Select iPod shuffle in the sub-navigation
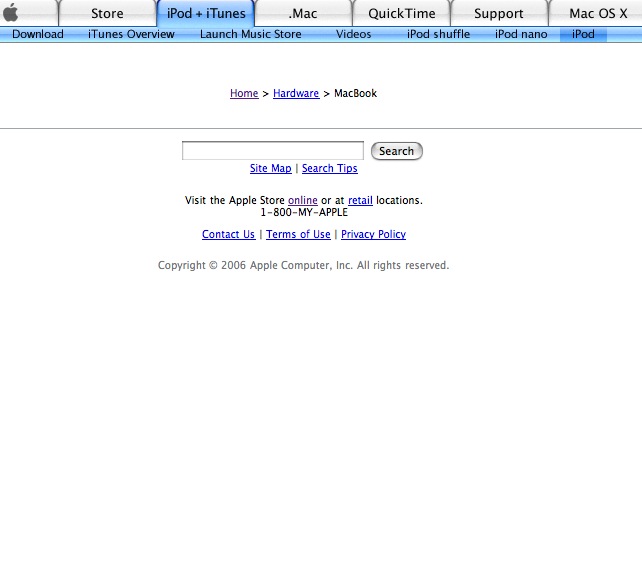642x562 pixels. tap(438, 34)
